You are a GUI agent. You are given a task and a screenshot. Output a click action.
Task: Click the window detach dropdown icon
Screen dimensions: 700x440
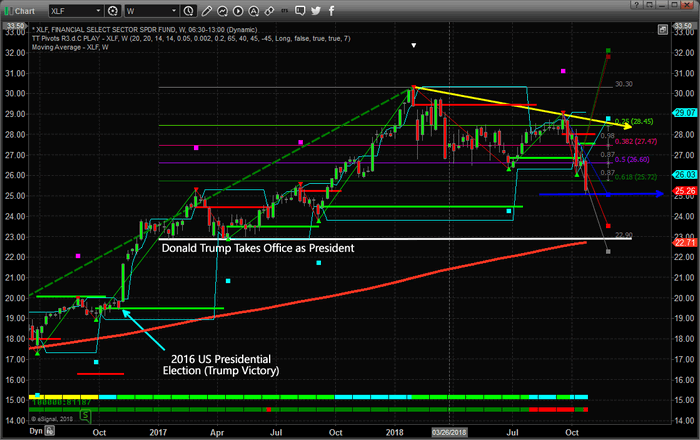pos(649,5)
